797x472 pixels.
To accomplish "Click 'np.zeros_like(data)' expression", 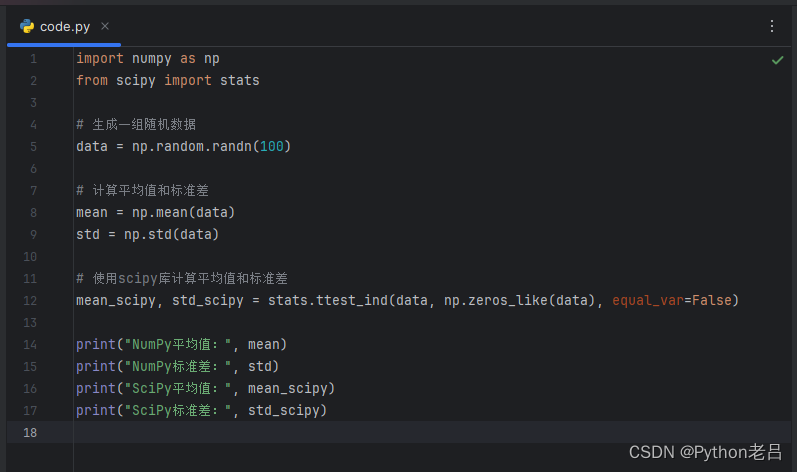I will [x=519, y=301].
